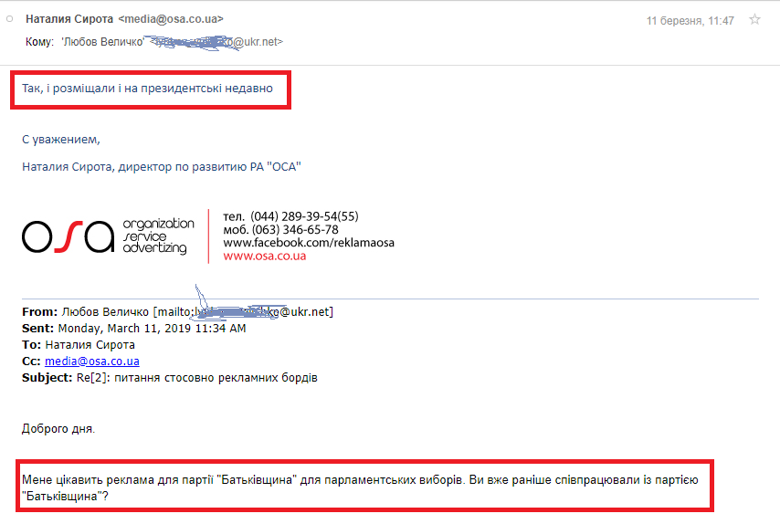Open the Cc link media@osa.co.ua
The image size is (780, 524).
point(92,361)
